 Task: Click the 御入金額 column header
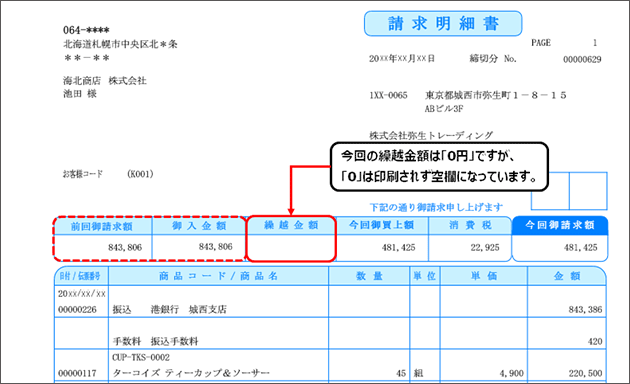pyautogui.click(x=199, y=226)
